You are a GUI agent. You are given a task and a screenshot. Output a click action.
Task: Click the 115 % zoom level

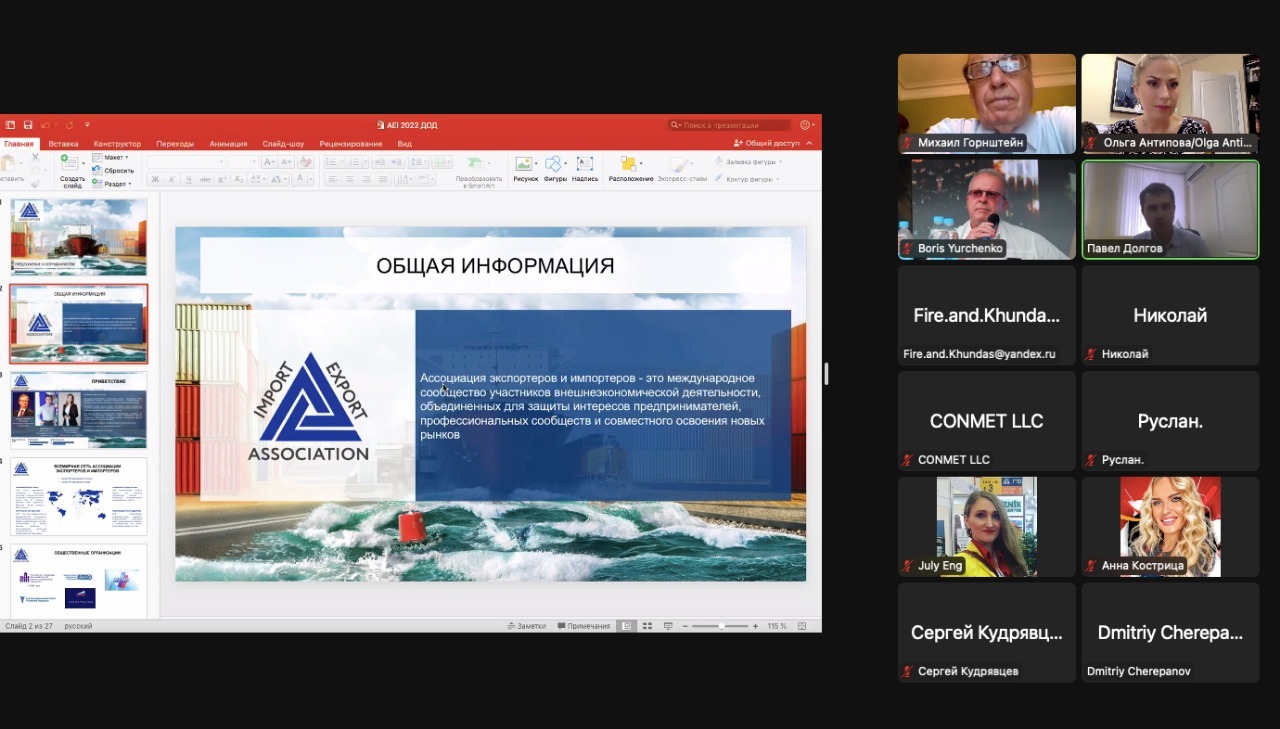tap(777, 626)
